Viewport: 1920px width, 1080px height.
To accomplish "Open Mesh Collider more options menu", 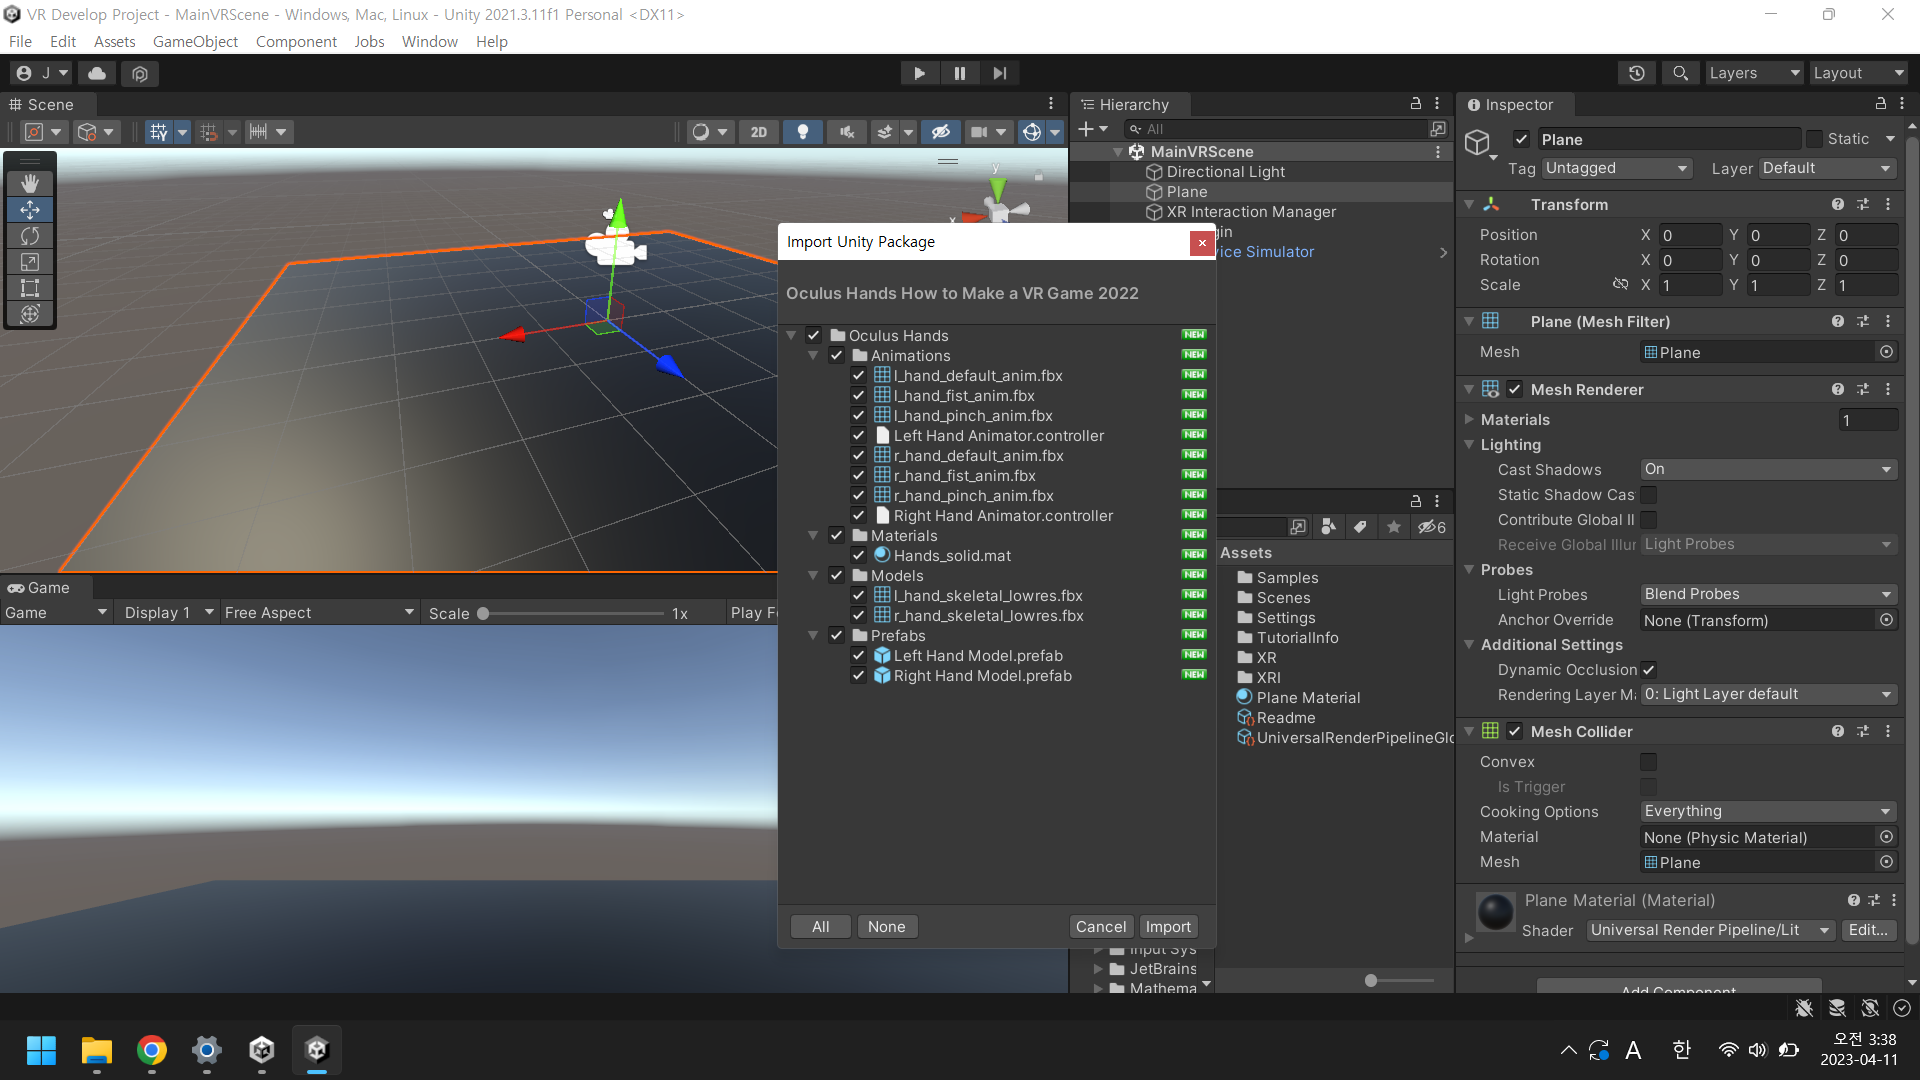I will 1888,732.
